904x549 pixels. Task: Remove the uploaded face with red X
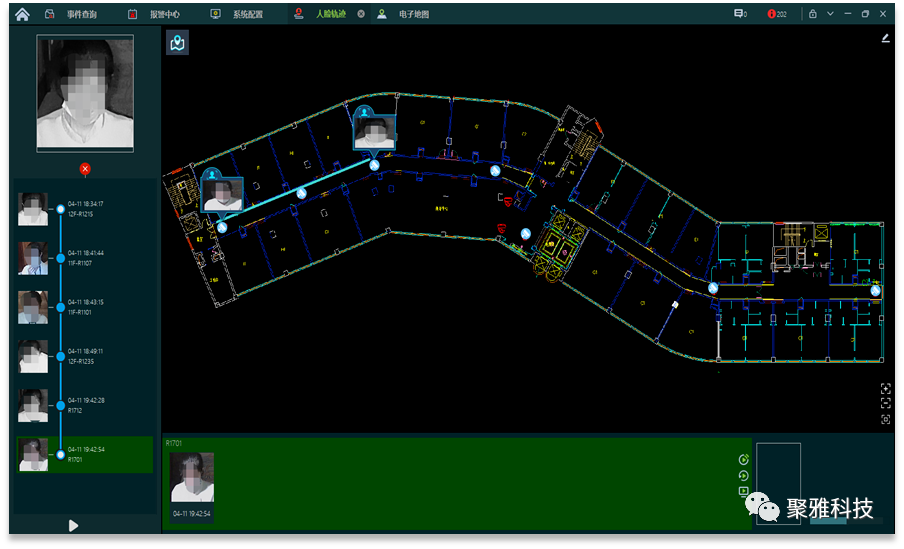(x=85, y=168)
